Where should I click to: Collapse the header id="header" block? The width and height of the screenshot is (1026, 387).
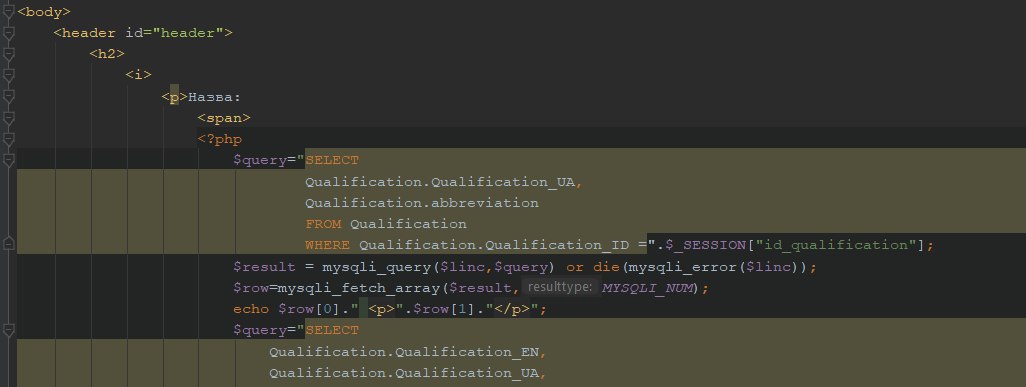coord(8,33)
